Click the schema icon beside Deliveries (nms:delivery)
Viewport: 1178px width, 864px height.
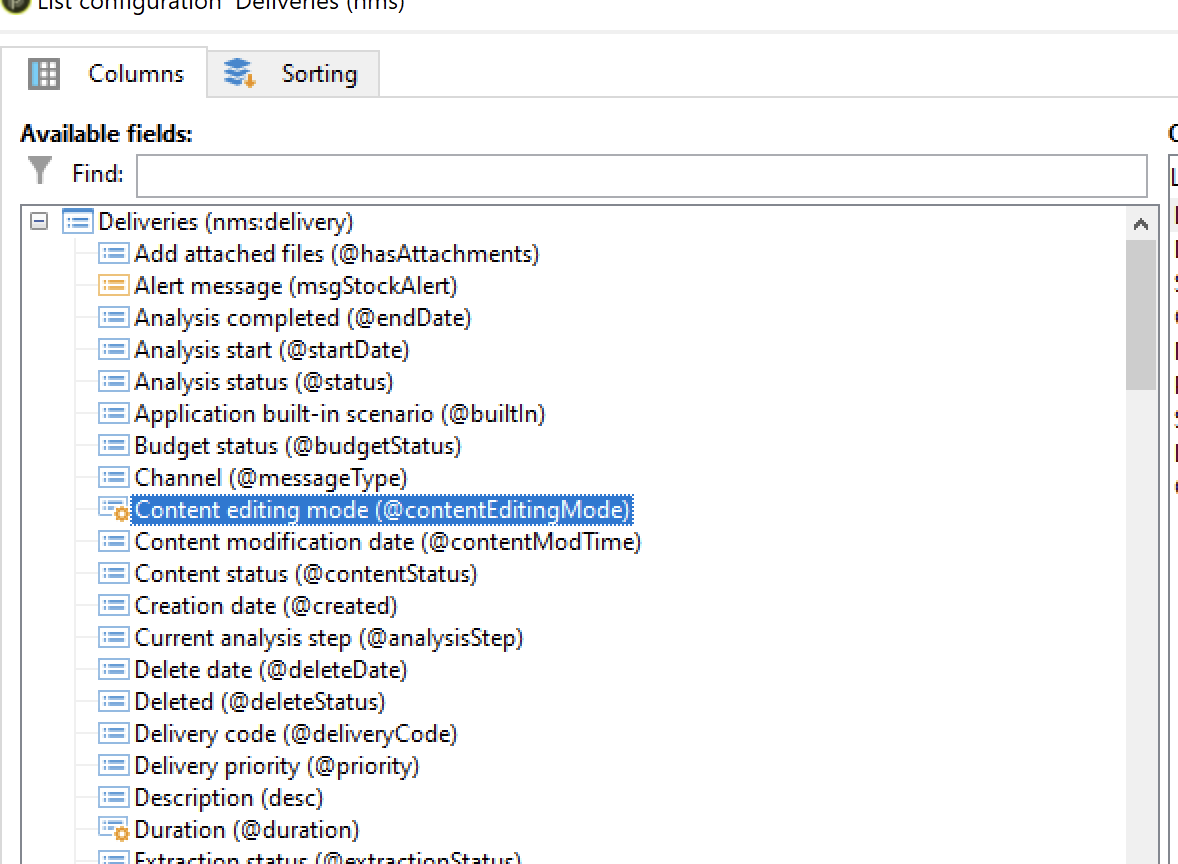(77, 221)
